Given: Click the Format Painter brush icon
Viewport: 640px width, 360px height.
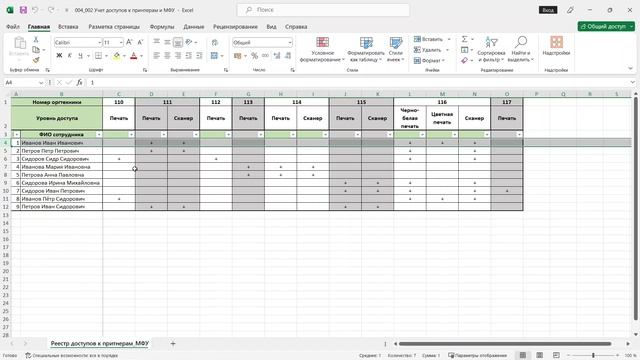Looking at the screenshot, I should coord(36,60).
